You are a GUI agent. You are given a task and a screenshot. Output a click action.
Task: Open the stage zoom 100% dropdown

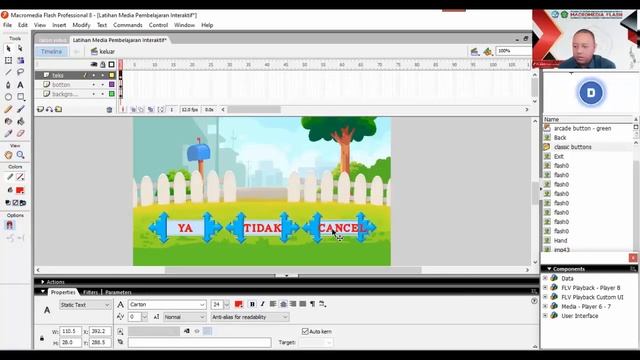point(513,51)
